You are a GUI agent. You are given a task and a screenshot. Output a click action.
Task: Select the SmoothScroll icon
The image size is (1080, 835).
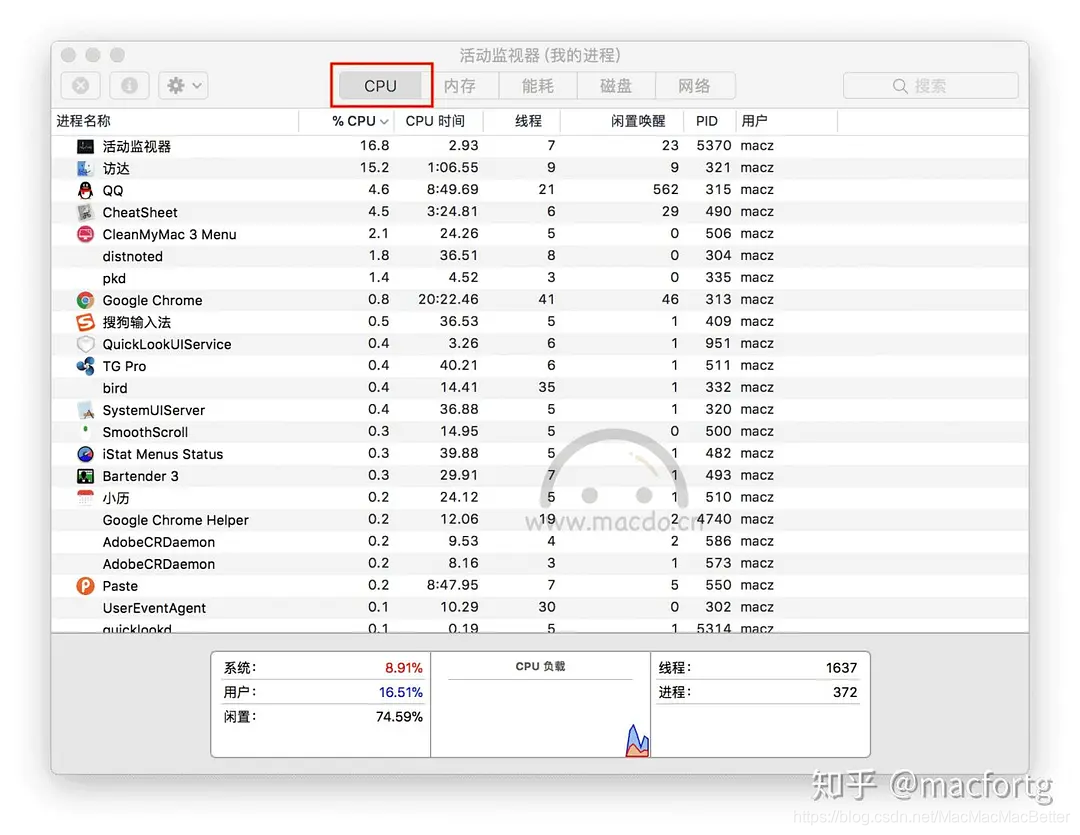click(x=85, y=432)
